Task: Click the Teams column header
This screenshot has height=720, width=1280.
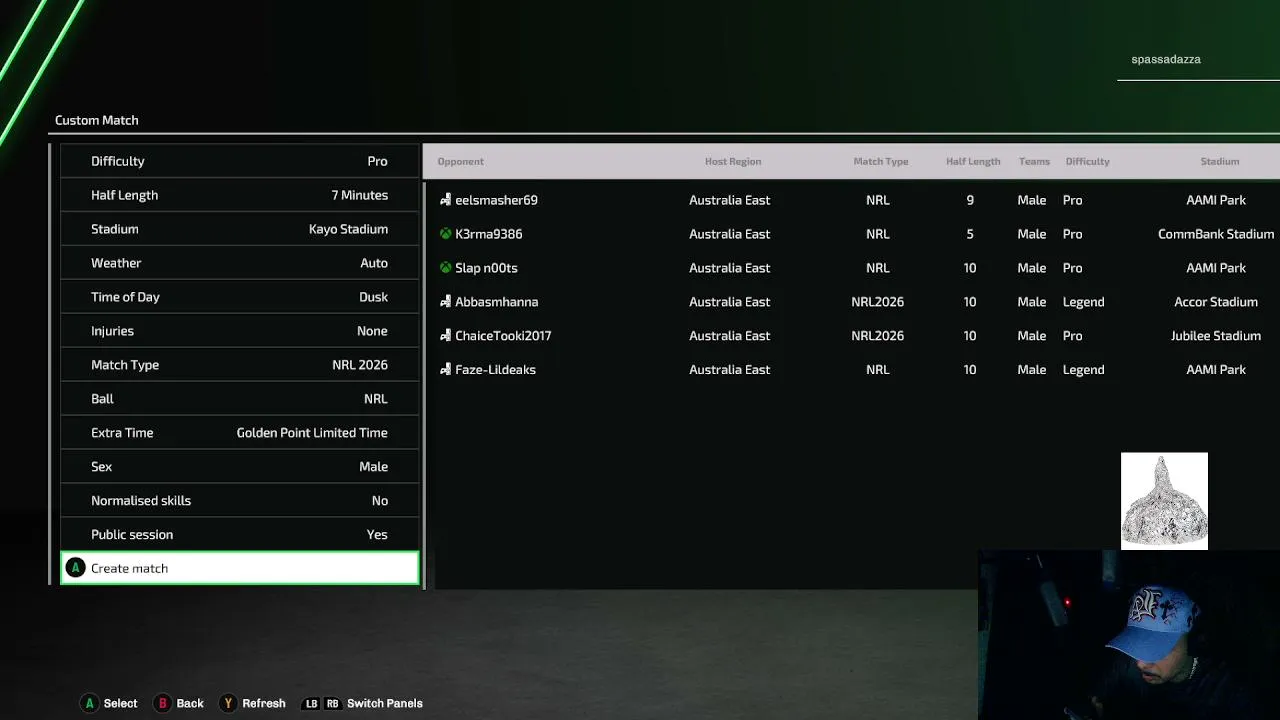Action: [x=1034, y=161]
